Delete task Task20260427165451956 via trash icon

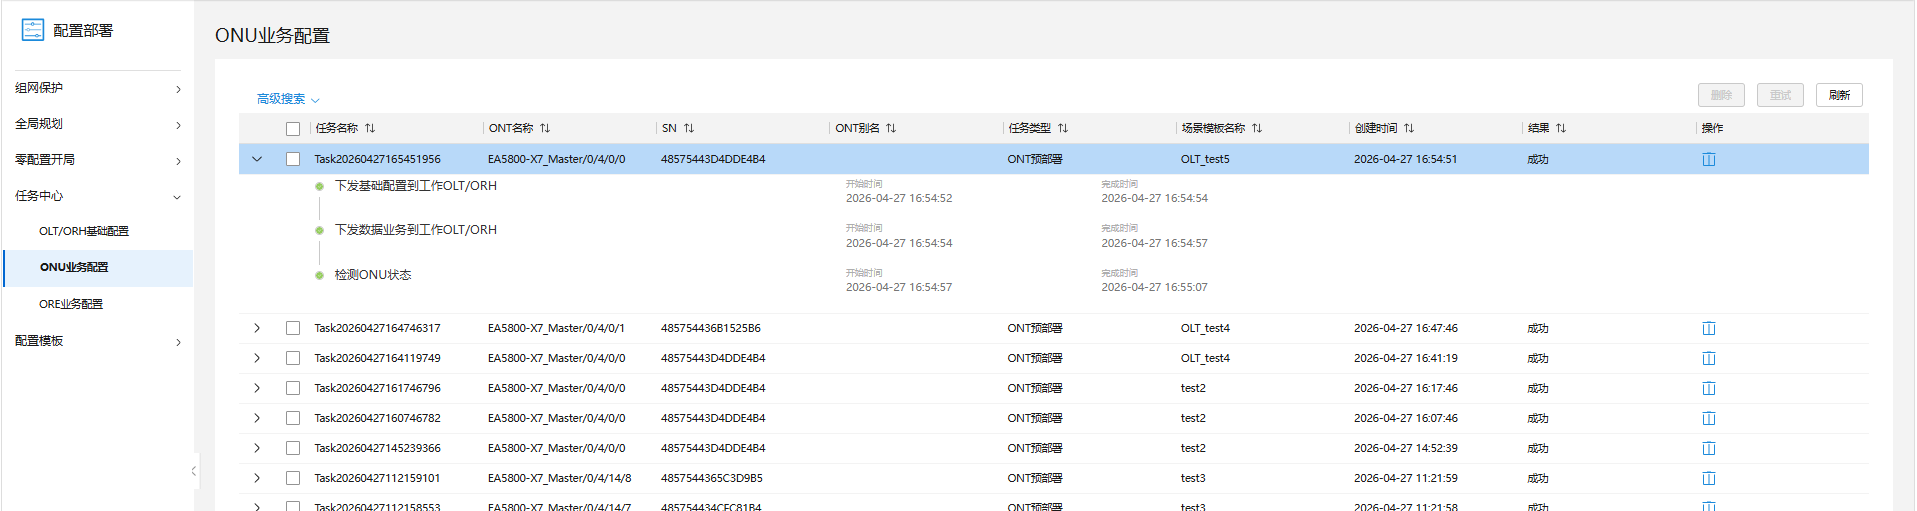pos(1709,159)
